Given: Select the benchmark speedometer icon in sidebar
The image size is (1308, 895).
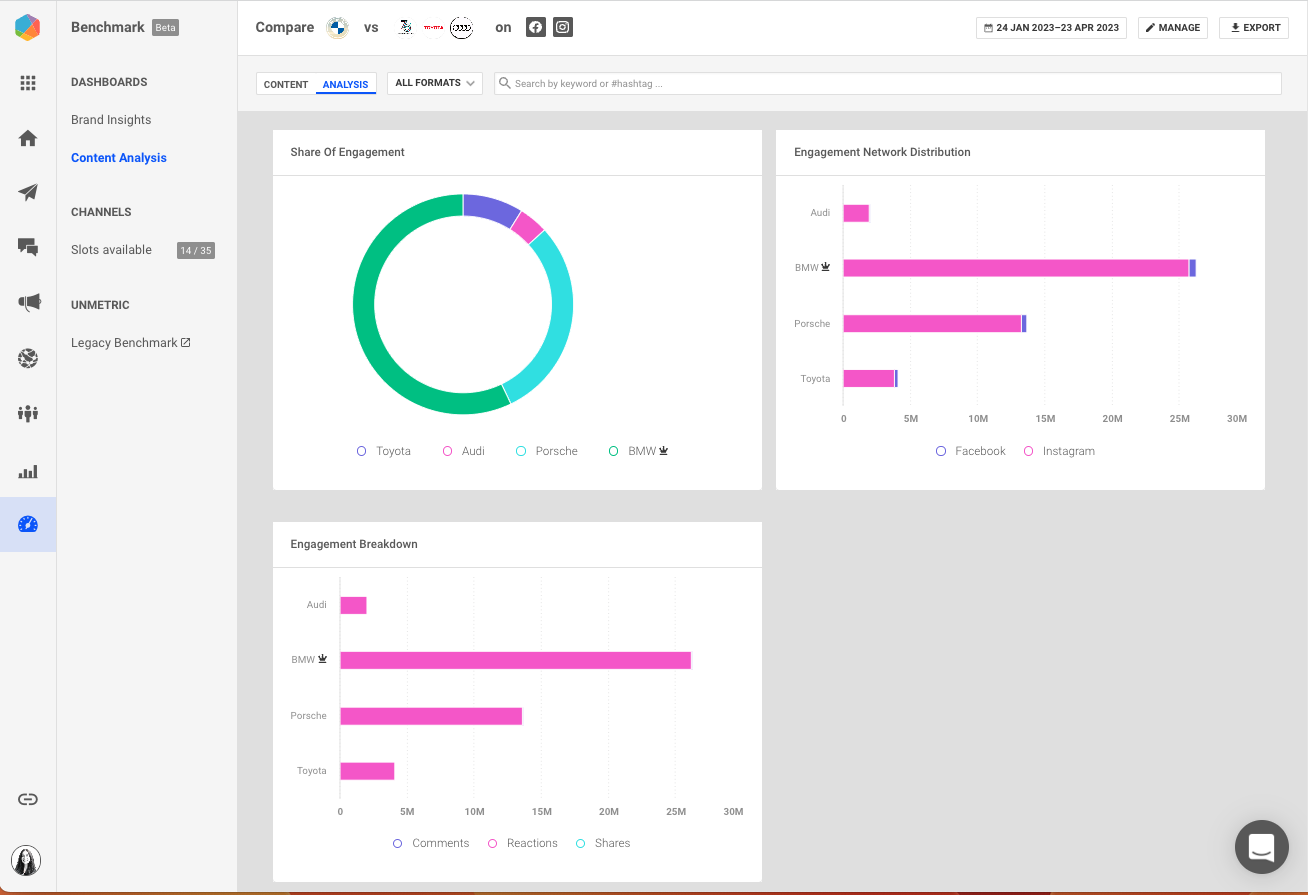Looking at the screenshot, I should click(x=28, y=524).
